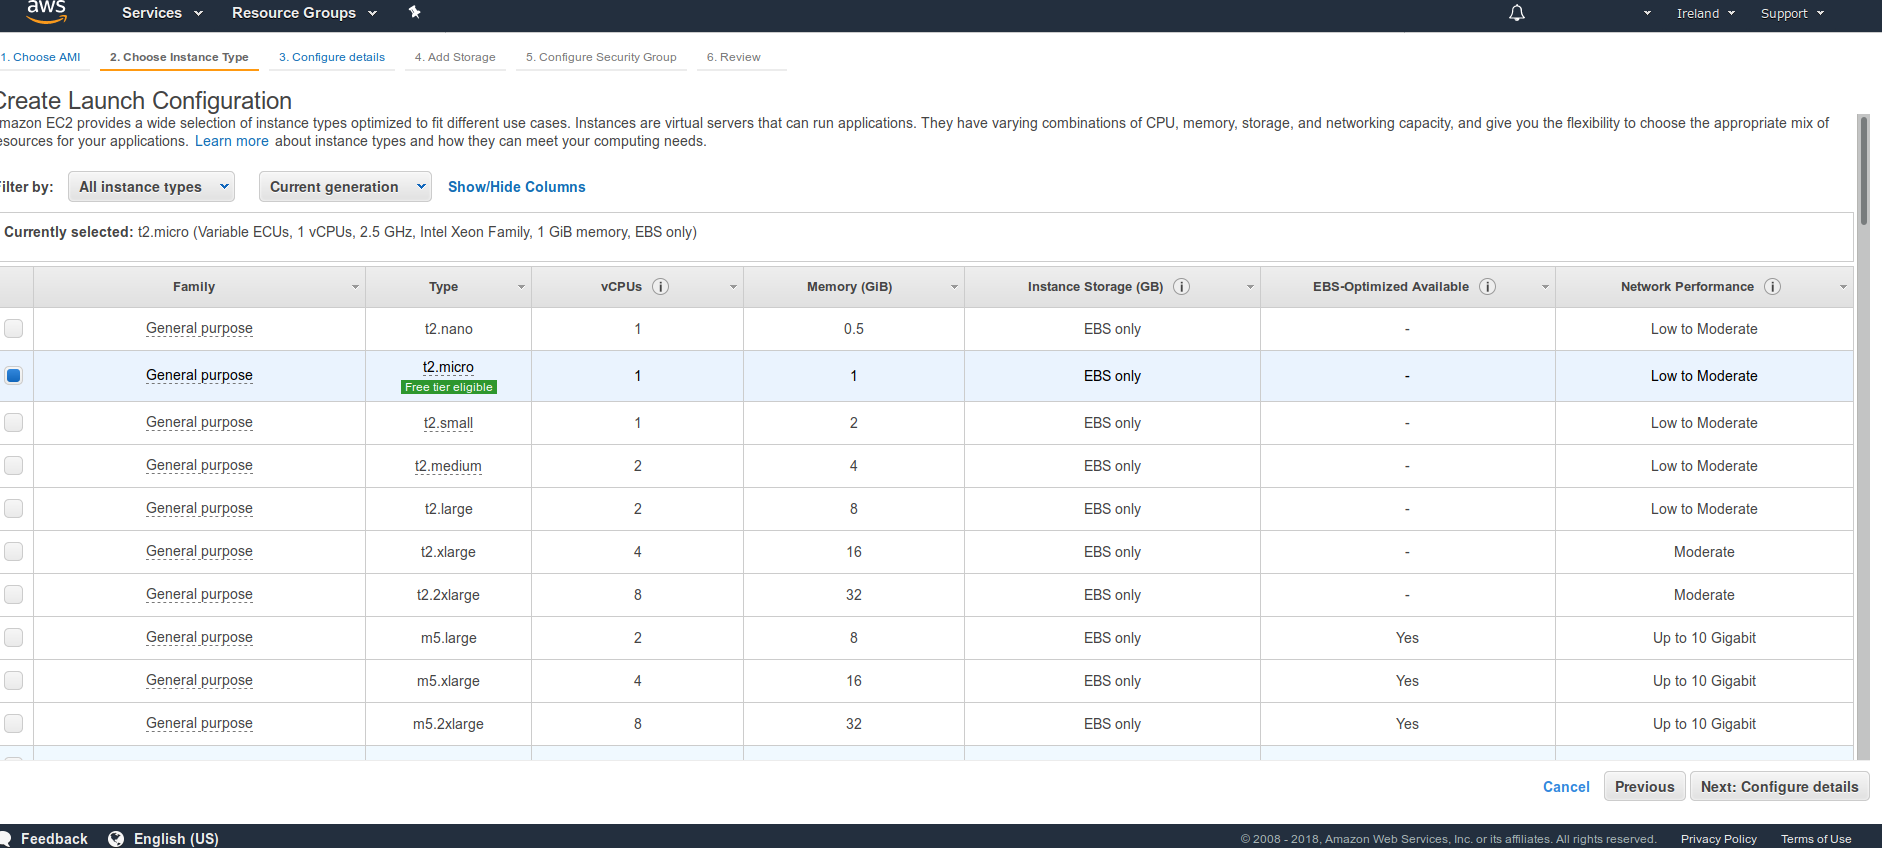
Task: Expand the Ireland region dropdown
Action: pos(1705,14)
